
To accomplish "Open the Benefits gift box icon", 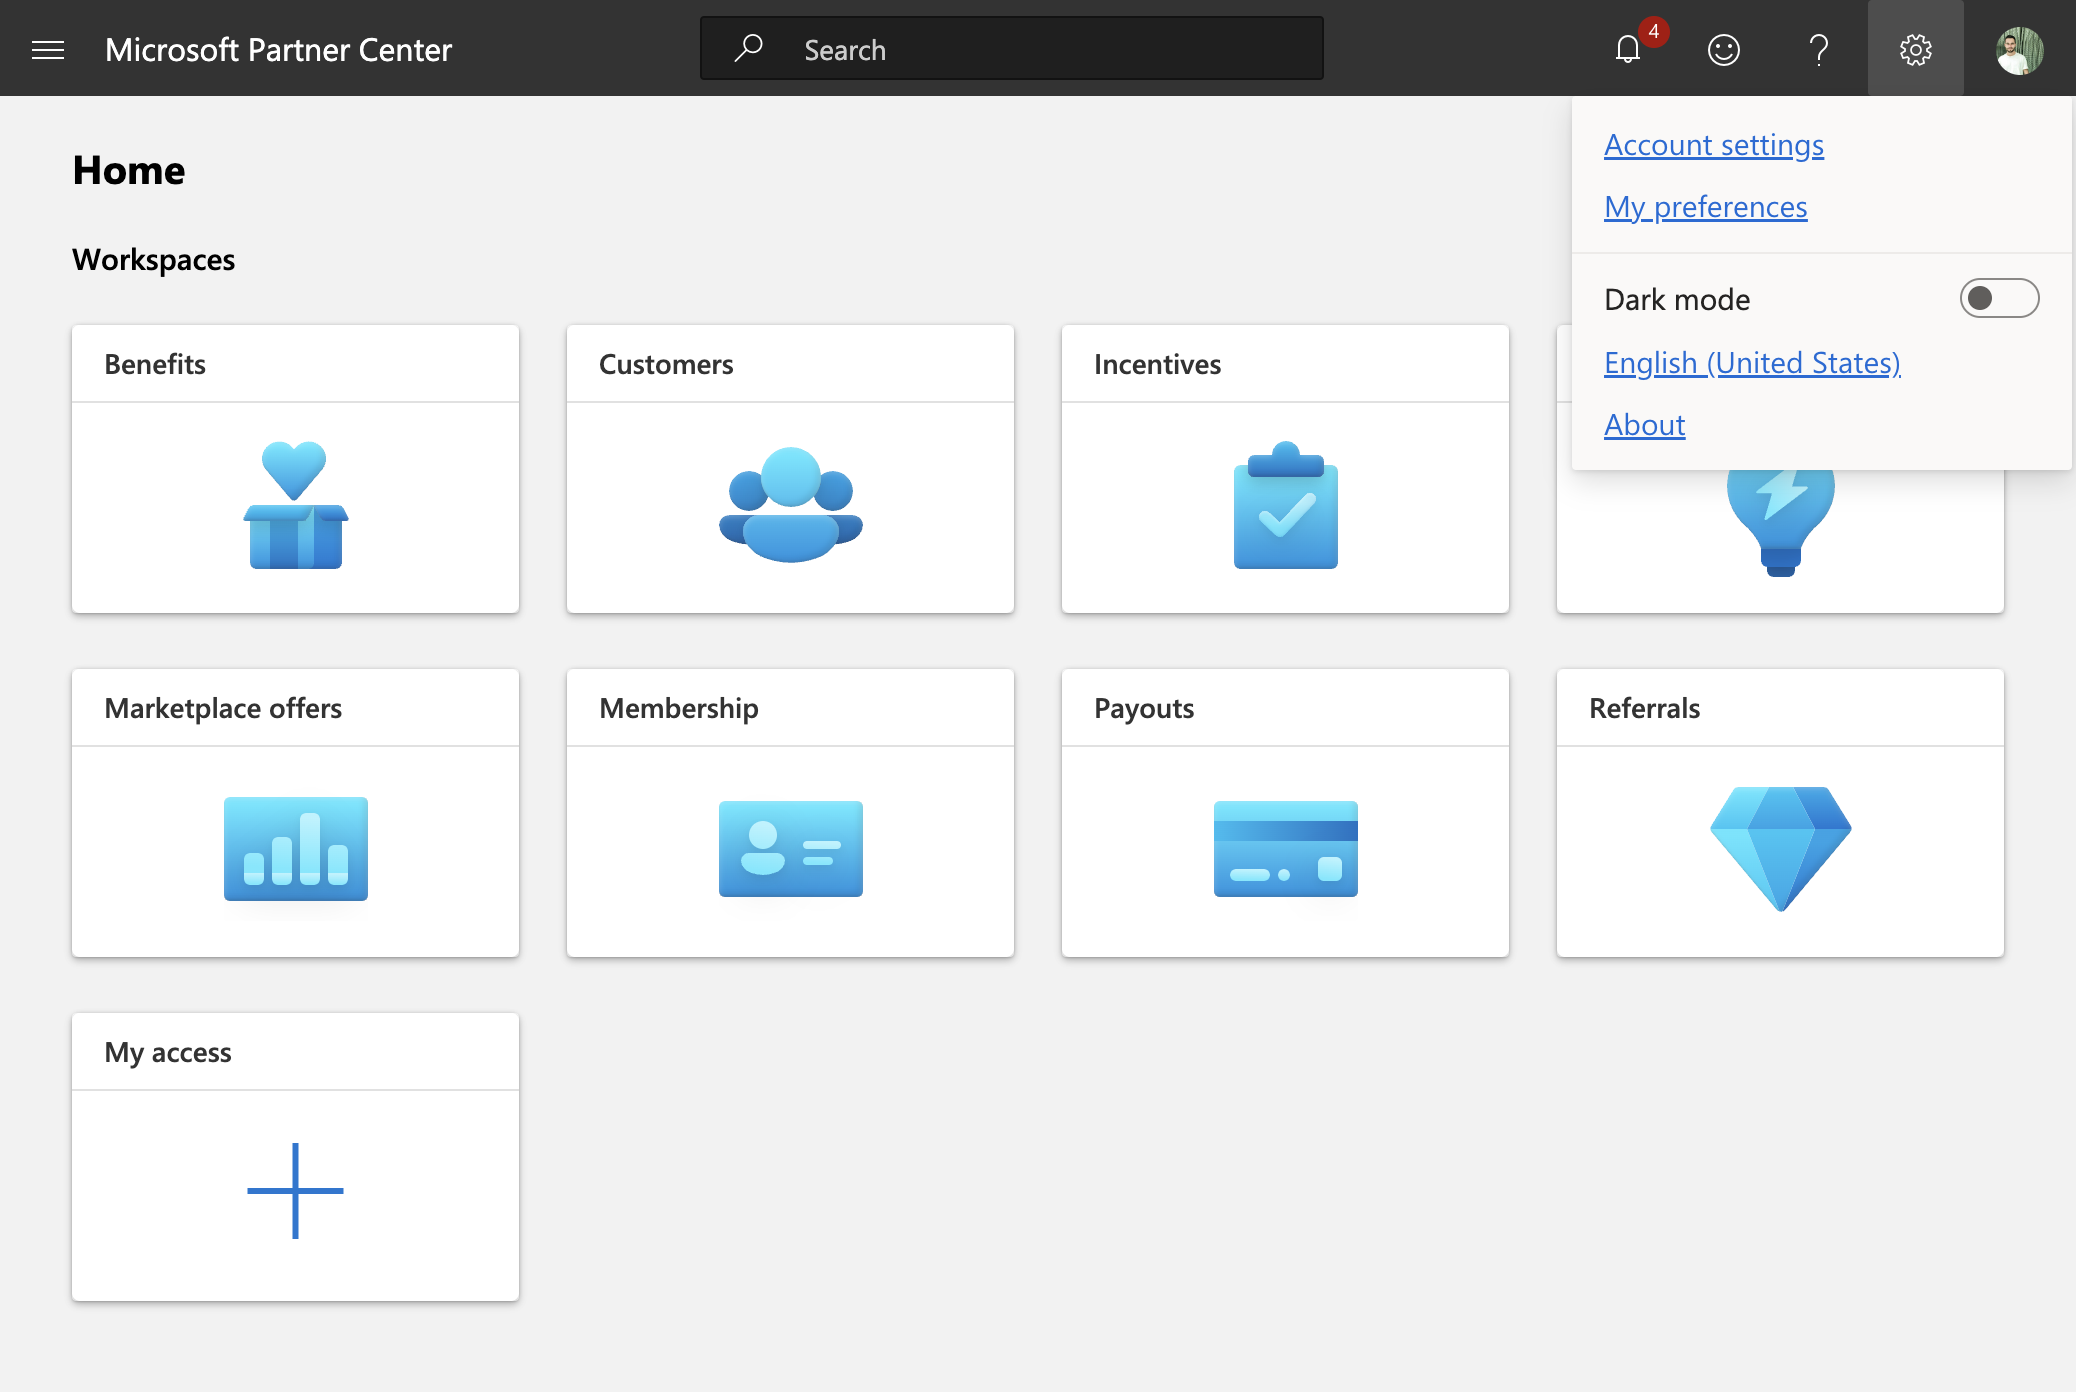I will click(296, 505).
